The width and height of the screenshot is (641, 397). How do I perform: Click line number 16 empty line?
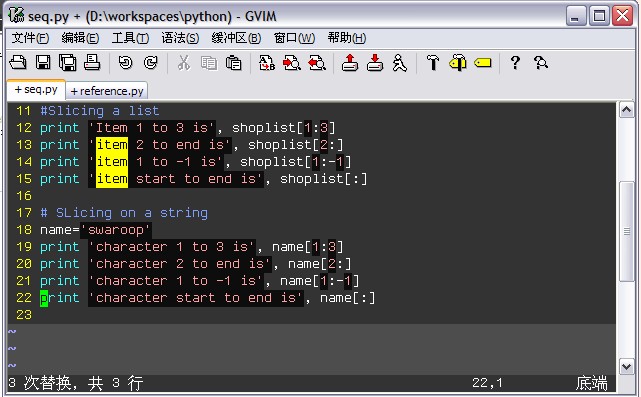coord(24,196)
